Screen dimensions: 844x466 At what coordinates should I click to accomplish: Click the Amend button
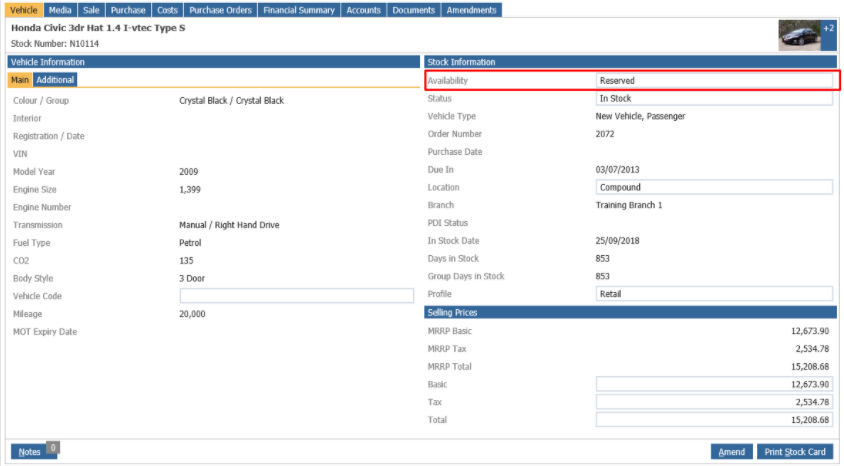click(x=732, y=452)
